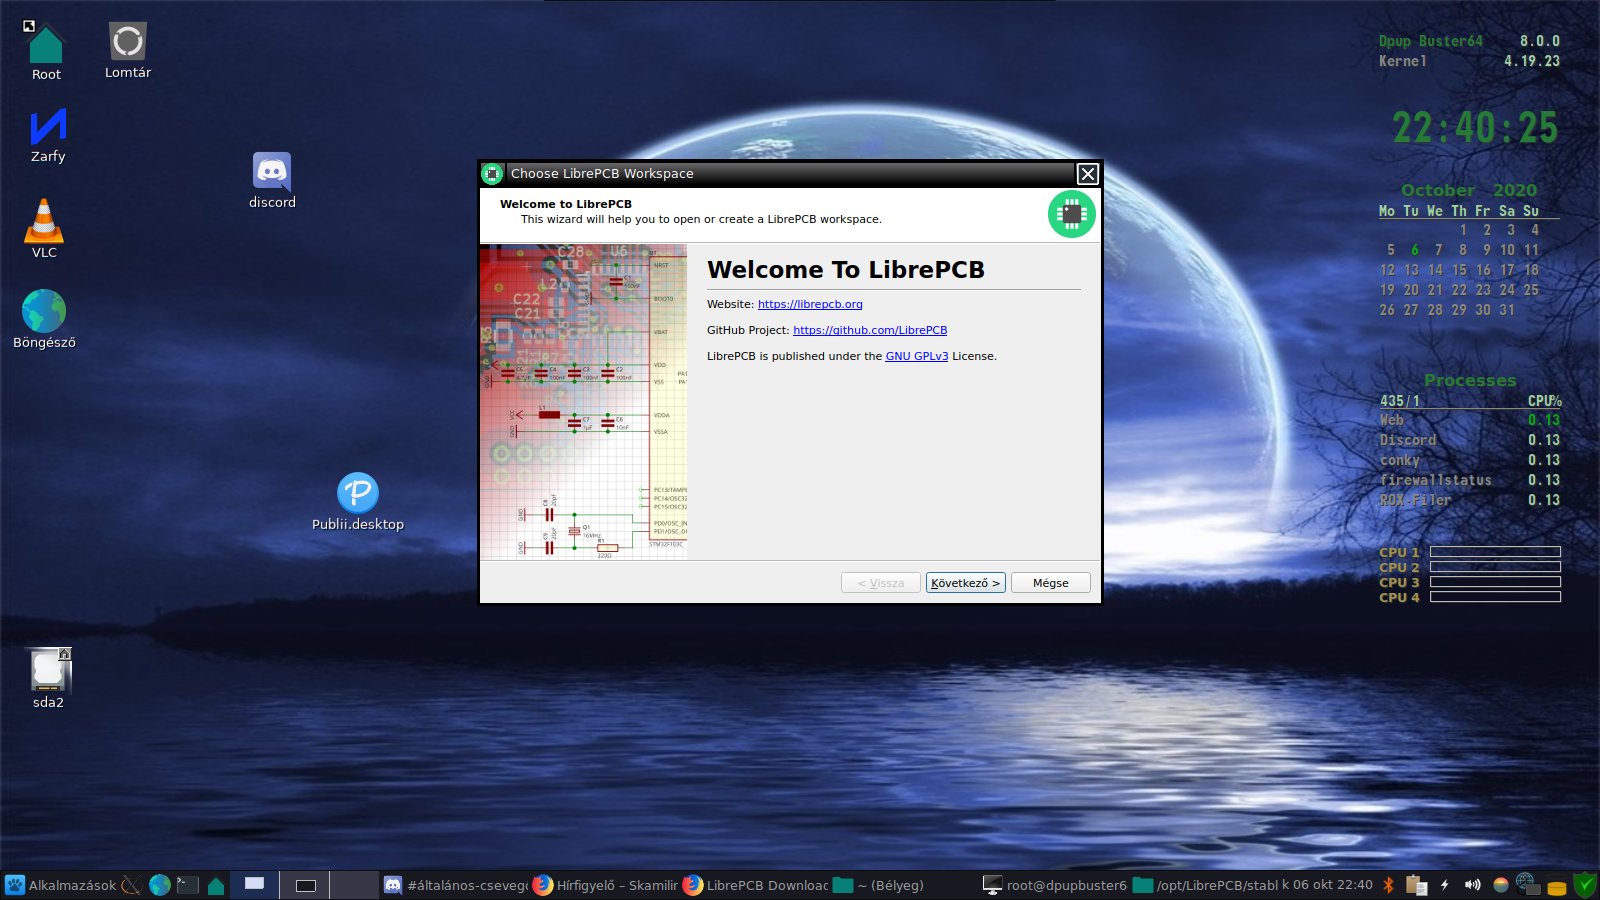
Task: Click the LibrePCB logo in wizard header
Action: pyautogui.click(x=1071, y=214)
